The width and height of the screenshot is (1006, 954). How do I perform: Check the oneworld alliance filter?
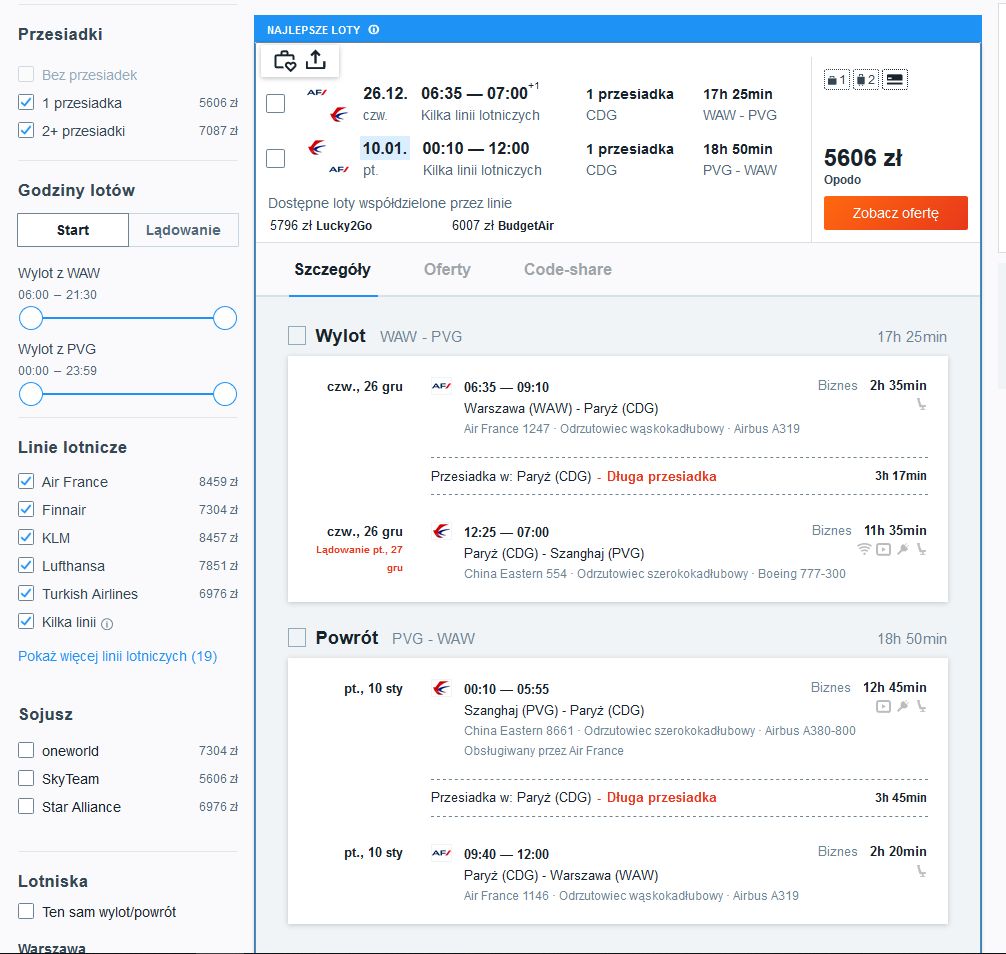click(26, 750)
